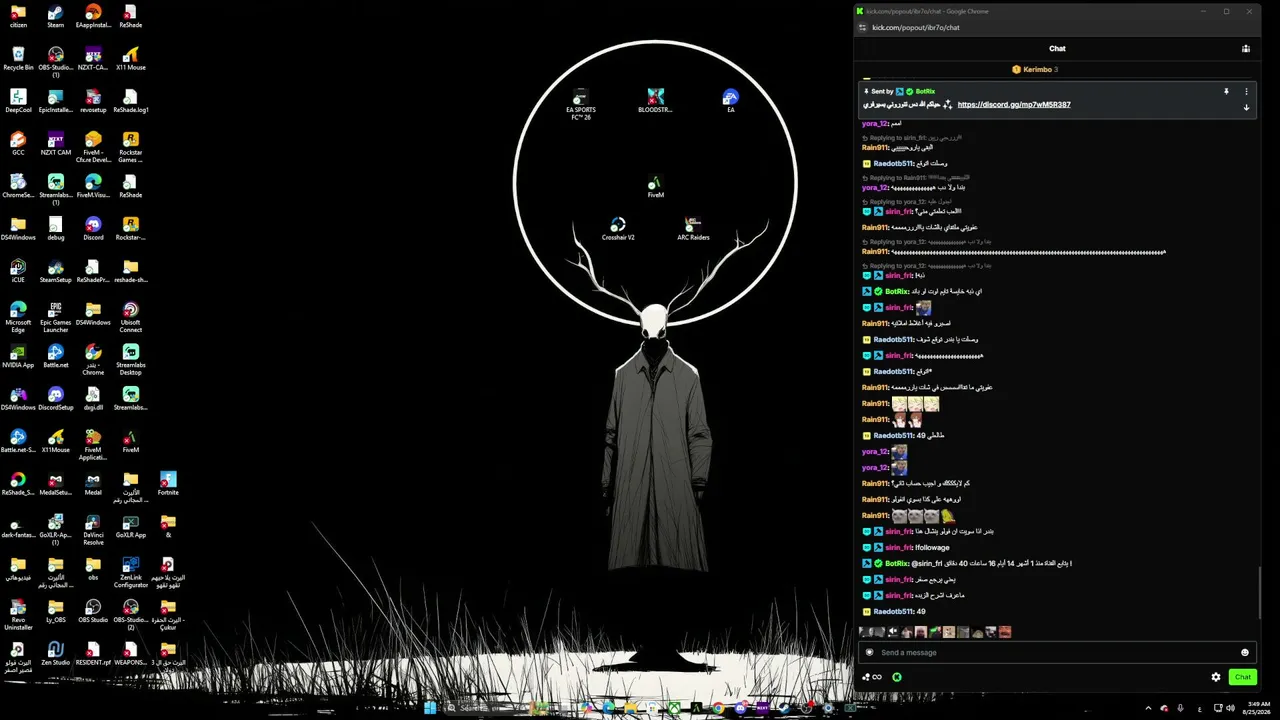View site information in Chrome address bar
The height and width of the screenshot is (720, 1280).
click(861, 27)
